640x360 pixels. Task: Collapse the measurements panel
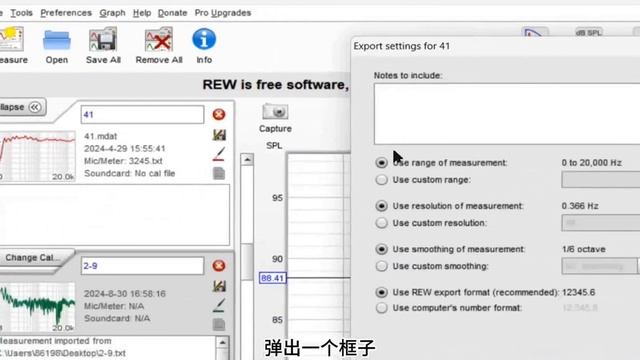22,107
